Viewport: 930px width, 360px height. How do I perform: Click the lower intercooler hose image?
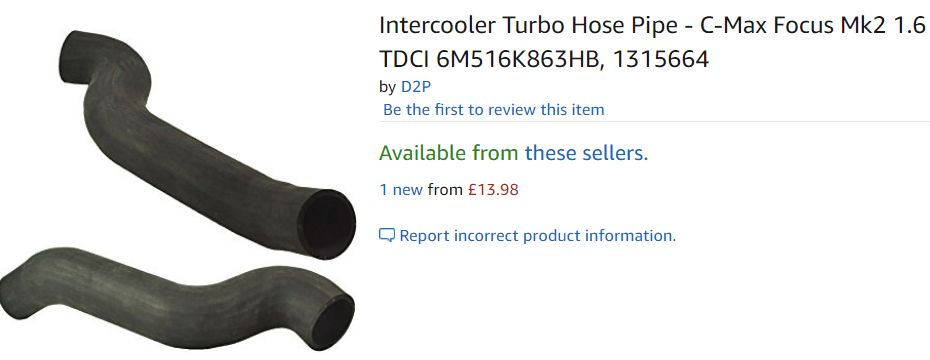178,297
